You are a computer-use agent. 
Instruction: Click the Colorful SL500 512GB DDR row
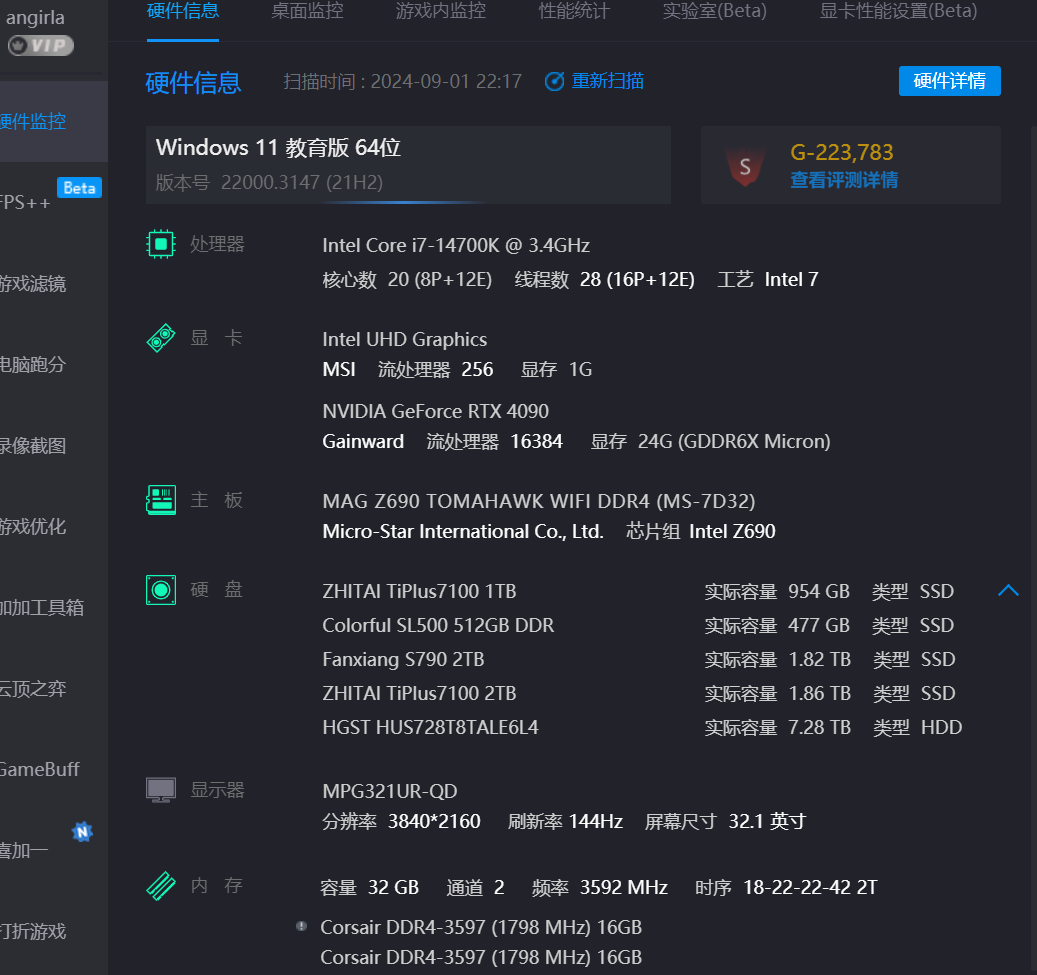pyautogui.click(x=638, y=625)
